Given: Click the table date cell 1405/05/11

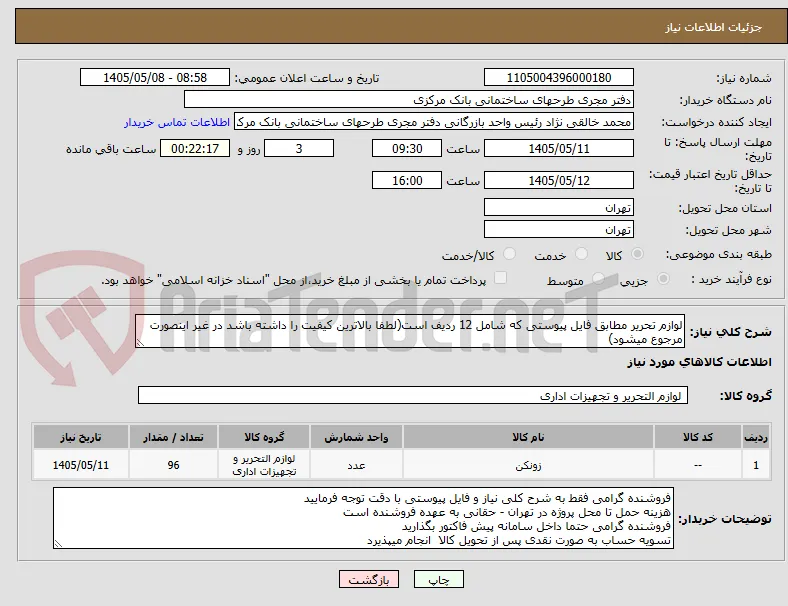Looking at the screenshot, I should pyautogui.click(x=80, y=465).
